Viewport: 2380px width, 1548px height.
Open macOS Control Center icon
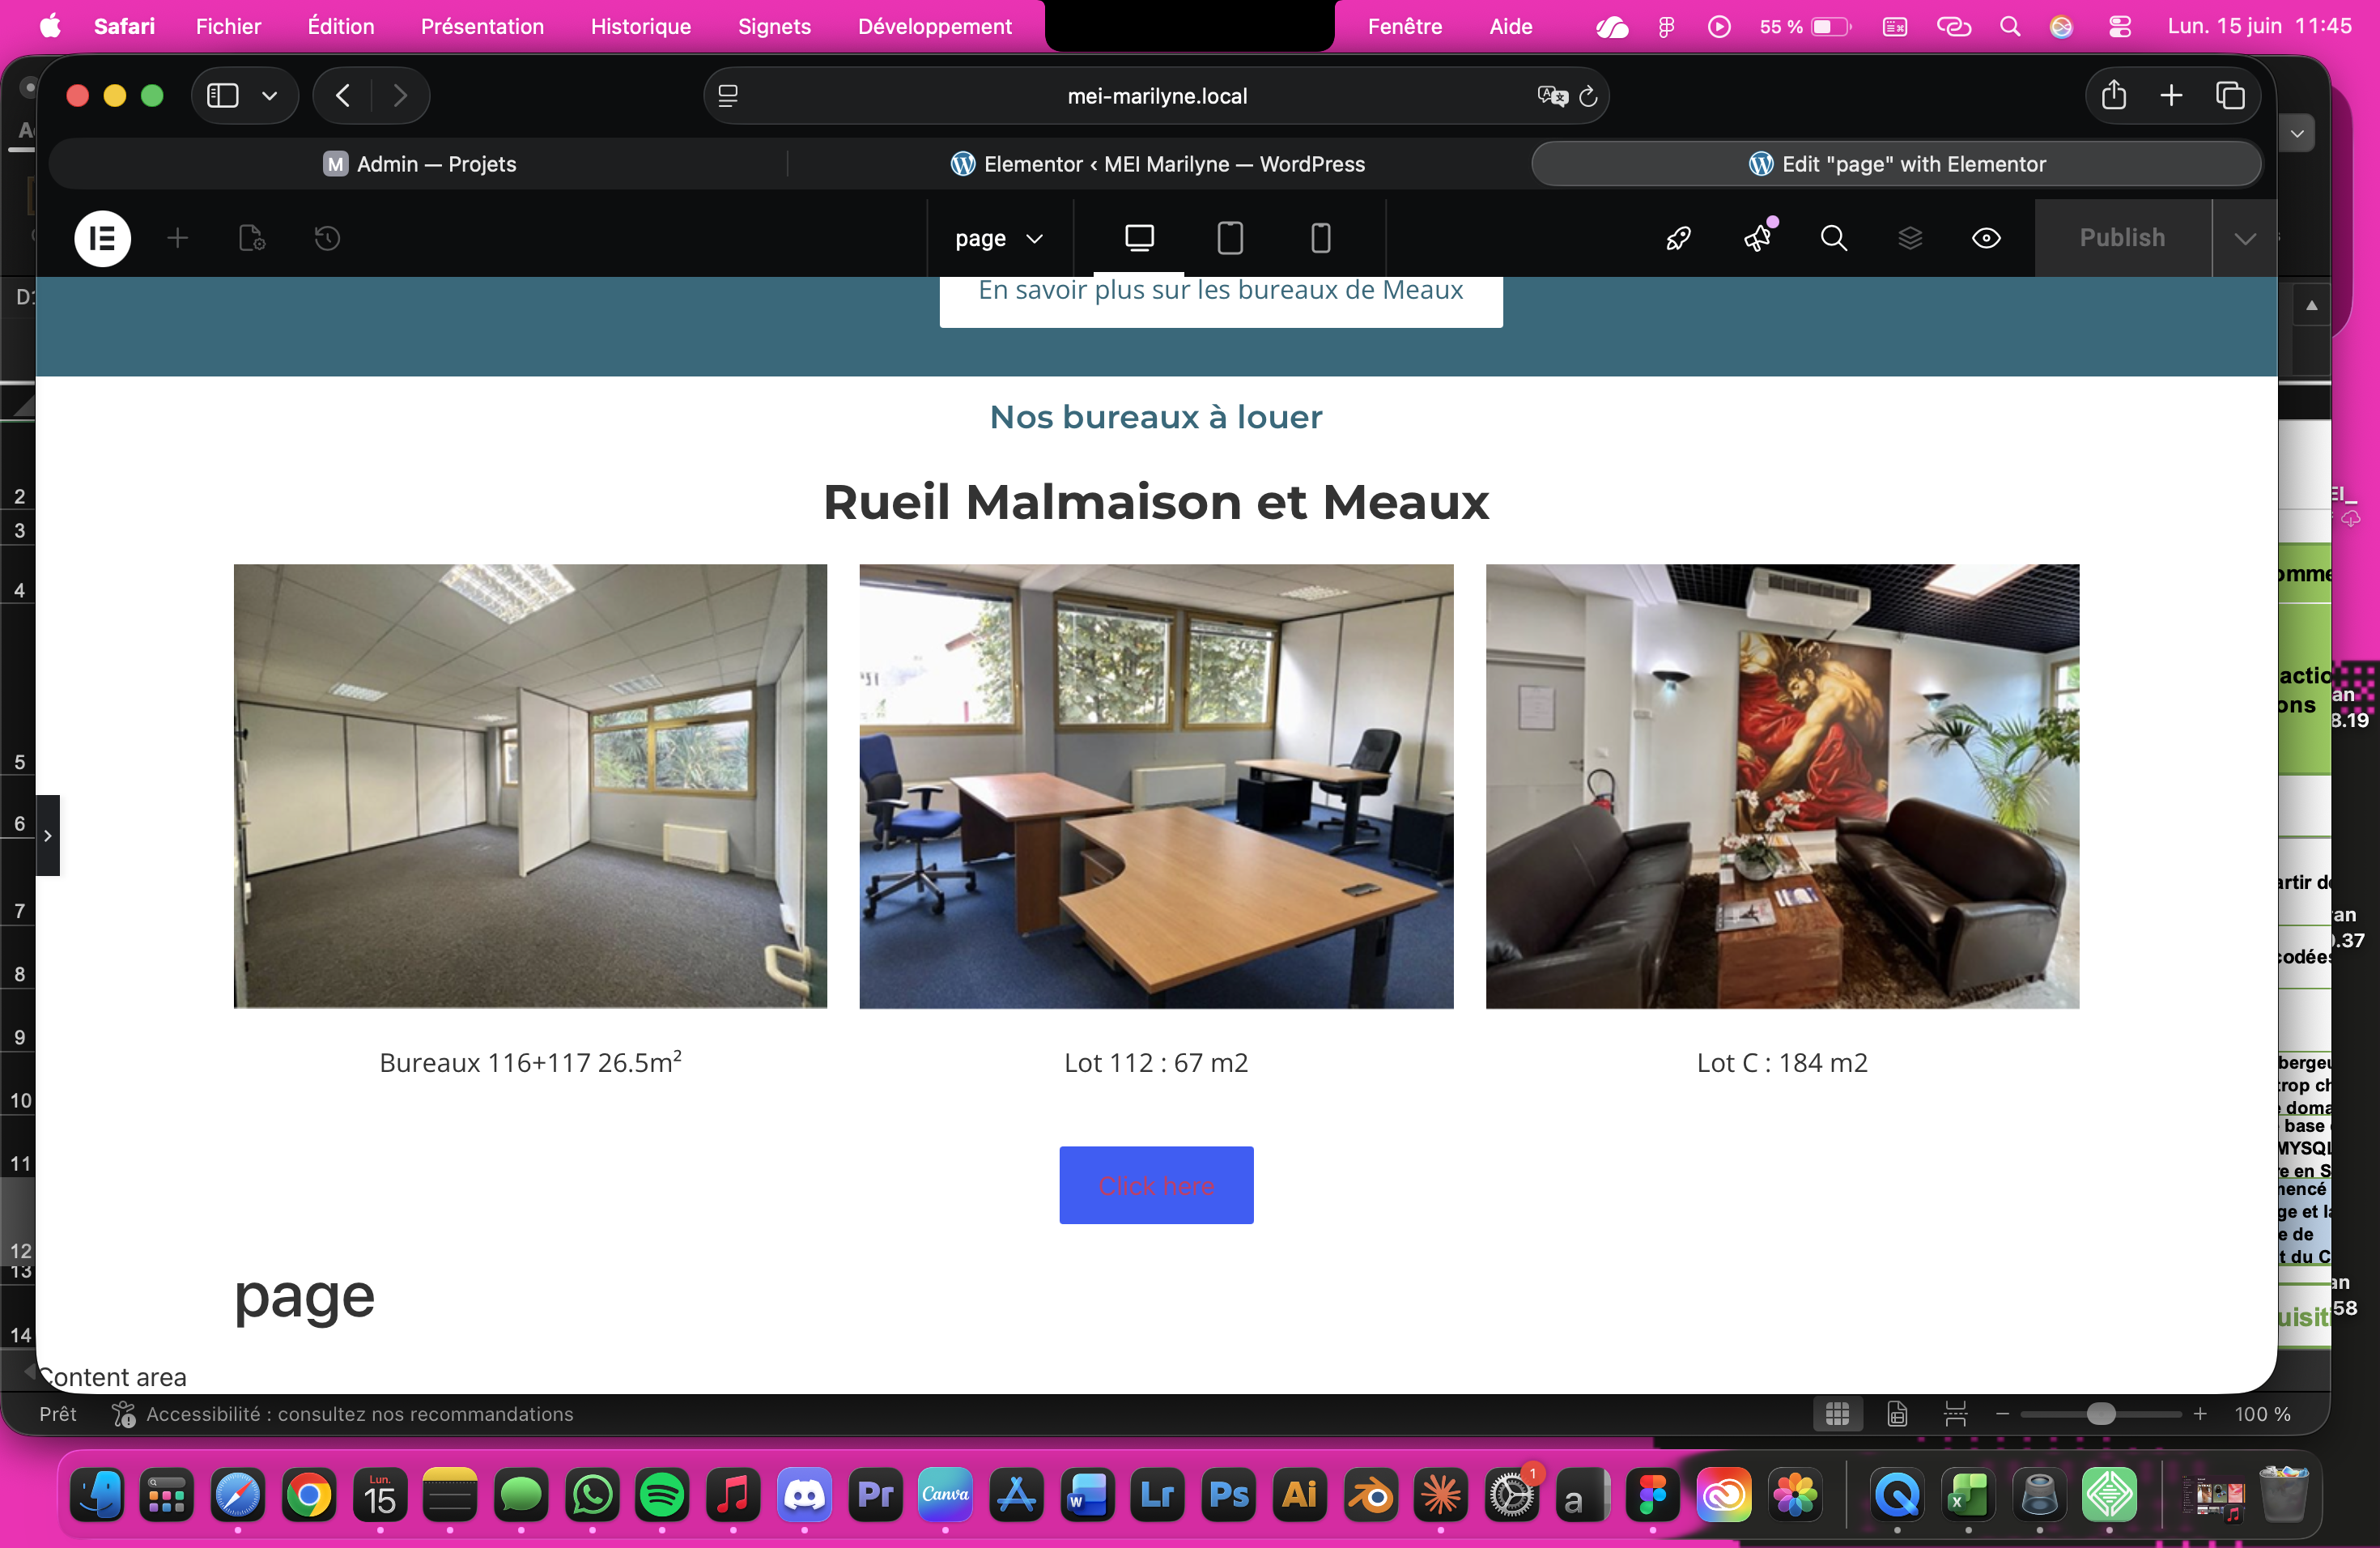[2119, 26]
